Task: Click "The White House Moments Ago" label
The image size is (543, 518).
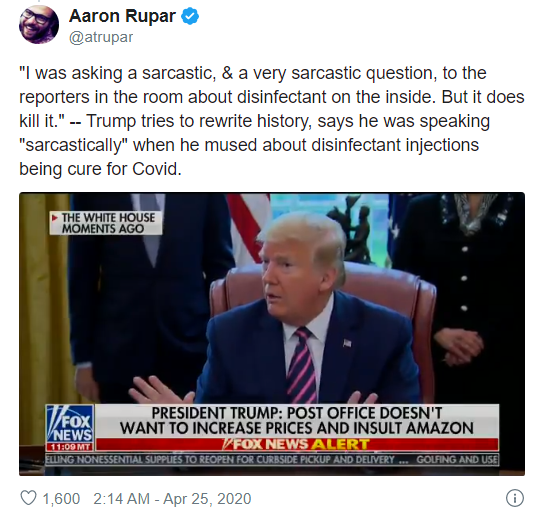Action: (x=108, y=223)
